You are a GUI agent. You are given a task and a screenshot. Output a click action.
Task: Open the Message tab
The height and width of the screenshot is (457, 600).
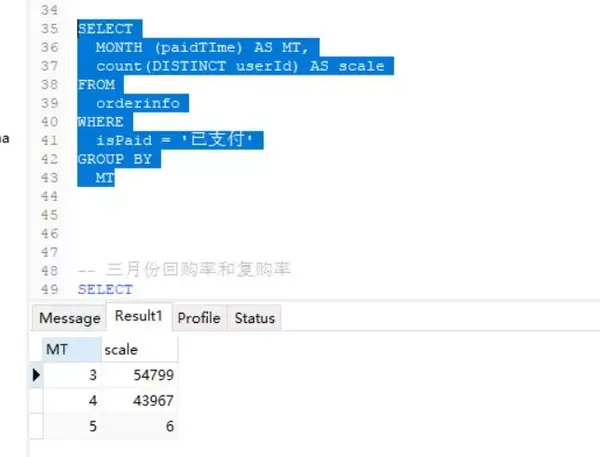(x=70, y=318)
